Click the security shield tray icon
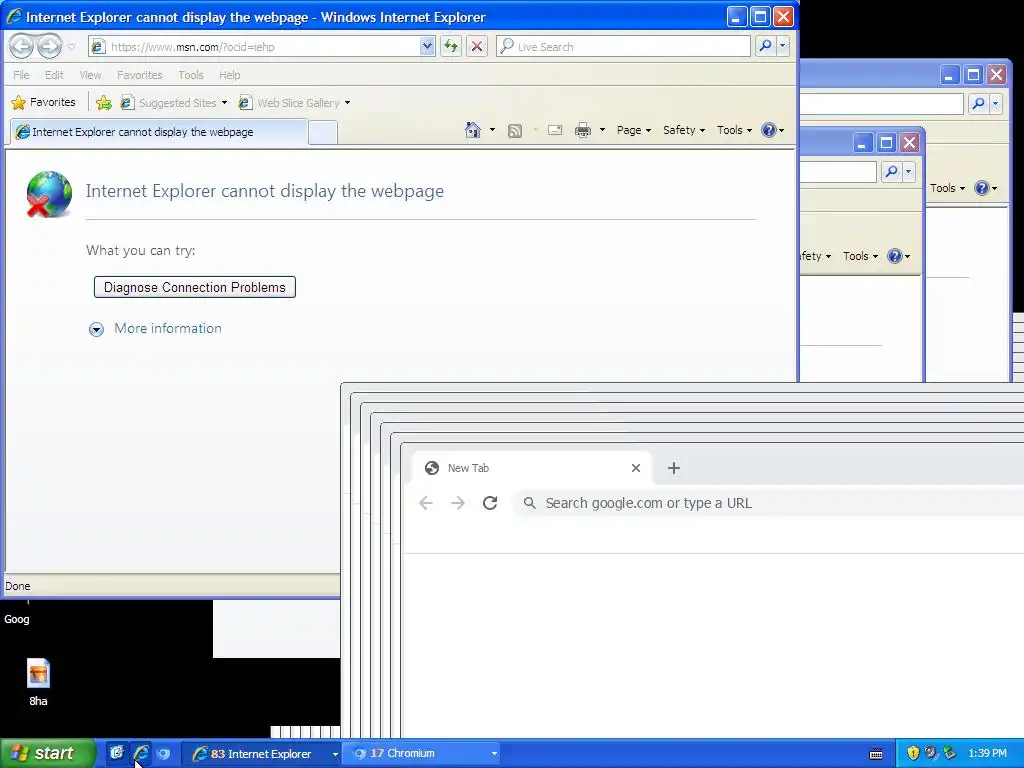The image size is (1024, 768). [x=913, y=753]
